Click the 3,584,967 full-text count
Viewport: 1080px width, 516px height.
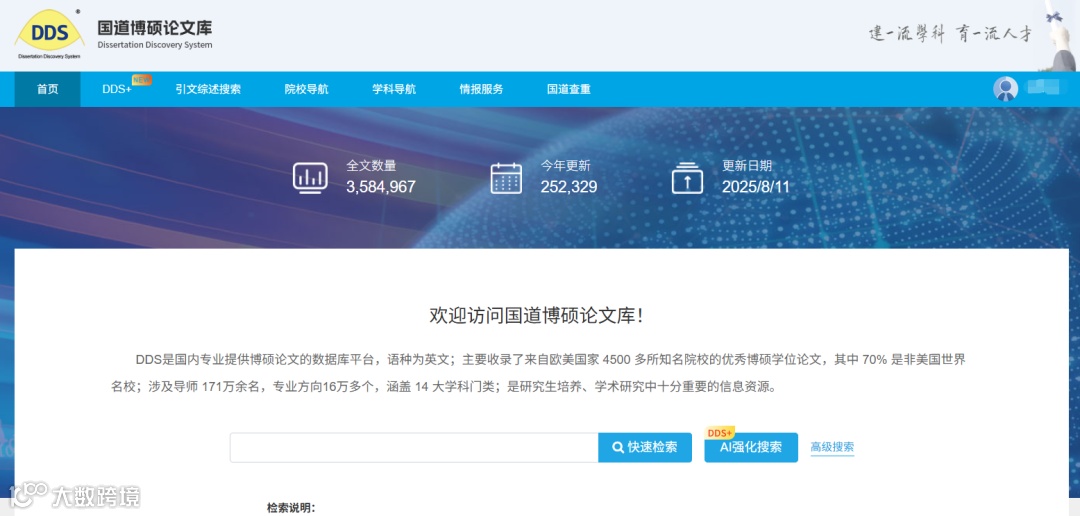click(x=381, y=187)
